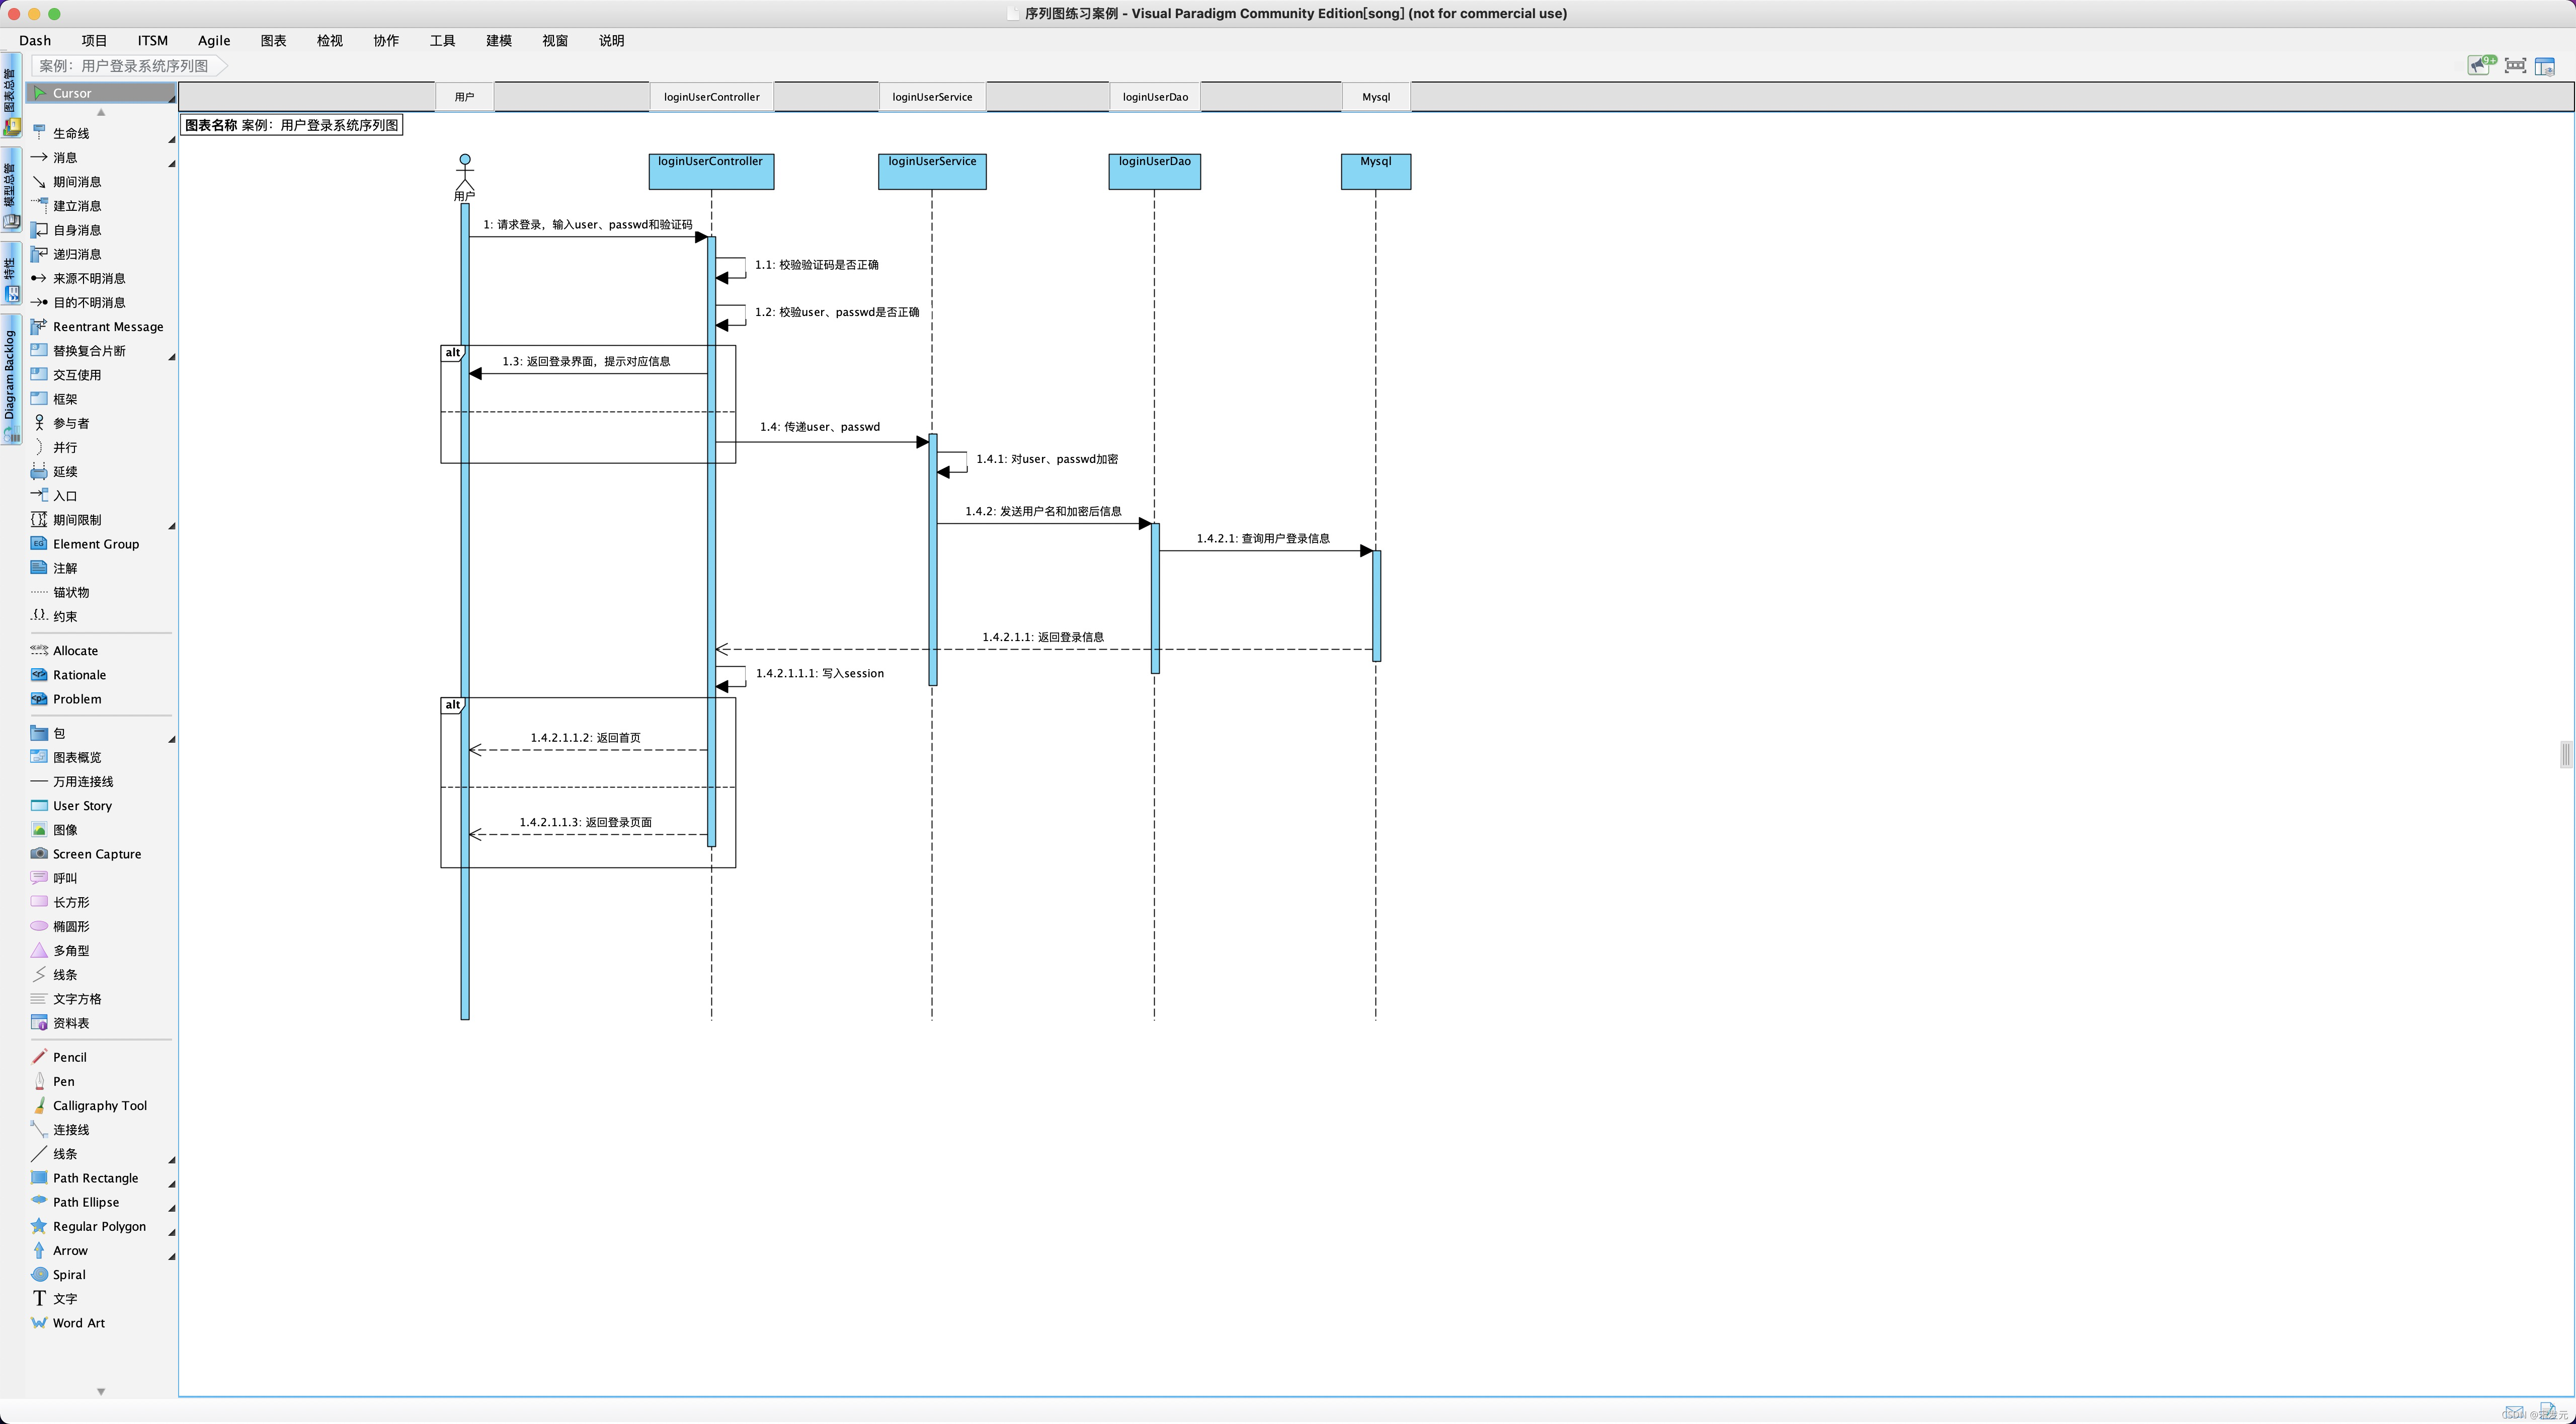The height and width of the screenshot is (1424, 2576).
Task: Expand the 期间限制 variants arrow
Action: [x=172, y=526]
